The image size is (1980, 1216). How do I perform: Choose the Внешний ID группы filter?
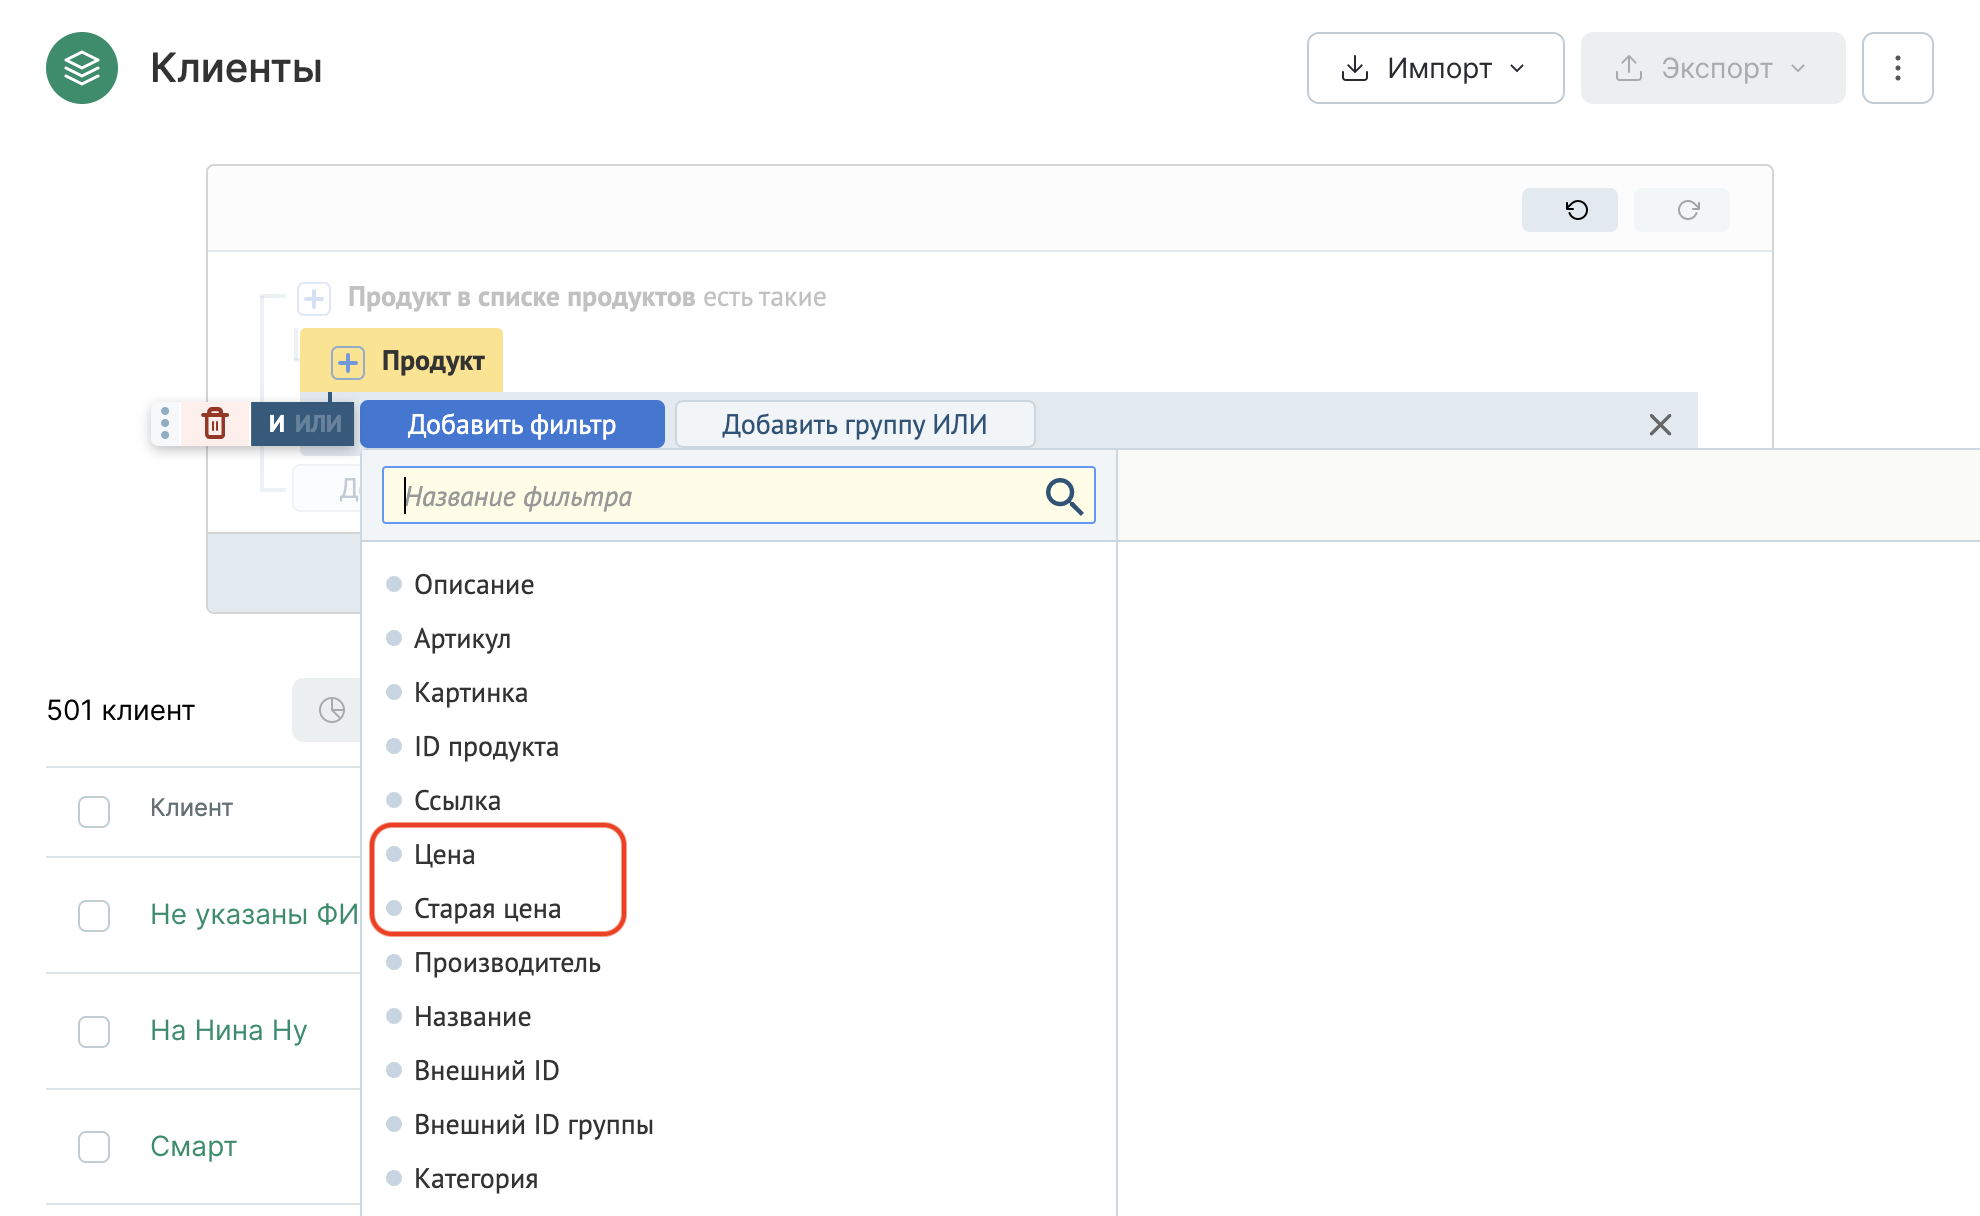[x=533, y=1125]
